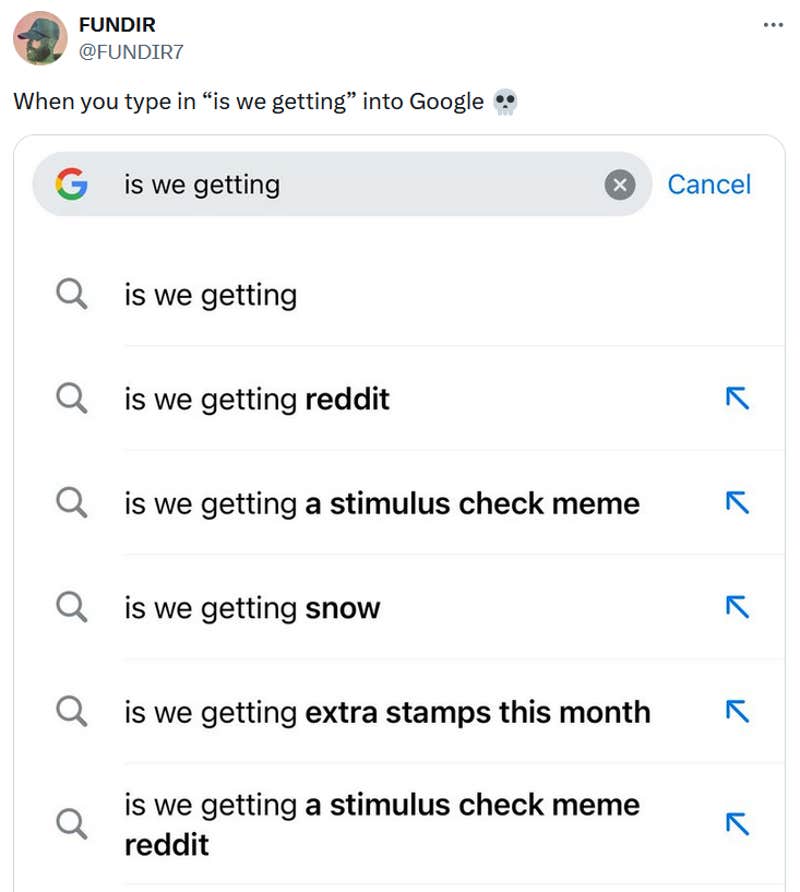Clear the search field with the X icon
Viewport: 800px width, 892px height.
[x=619, y=184]
